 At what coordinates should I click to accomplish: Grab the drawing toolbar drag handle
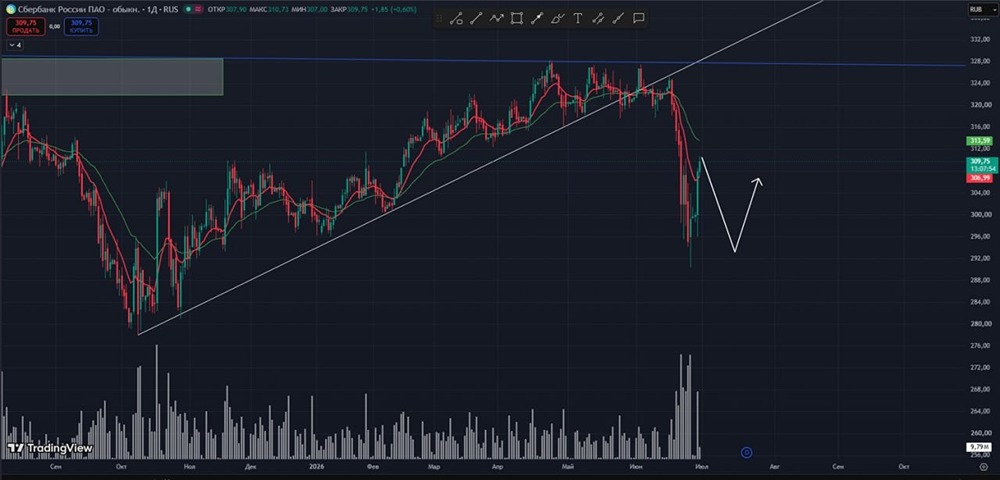[439, 19]
